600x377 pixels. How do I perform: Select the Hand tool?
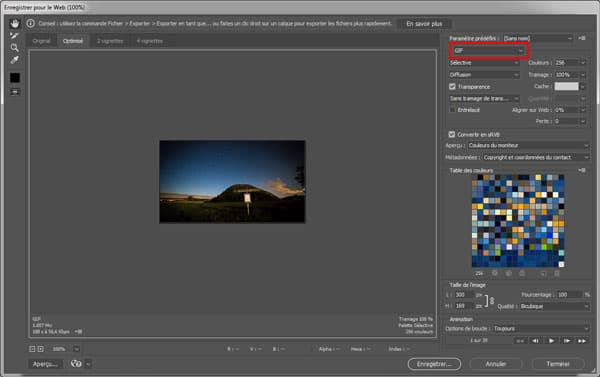click(x=15, y=24)
